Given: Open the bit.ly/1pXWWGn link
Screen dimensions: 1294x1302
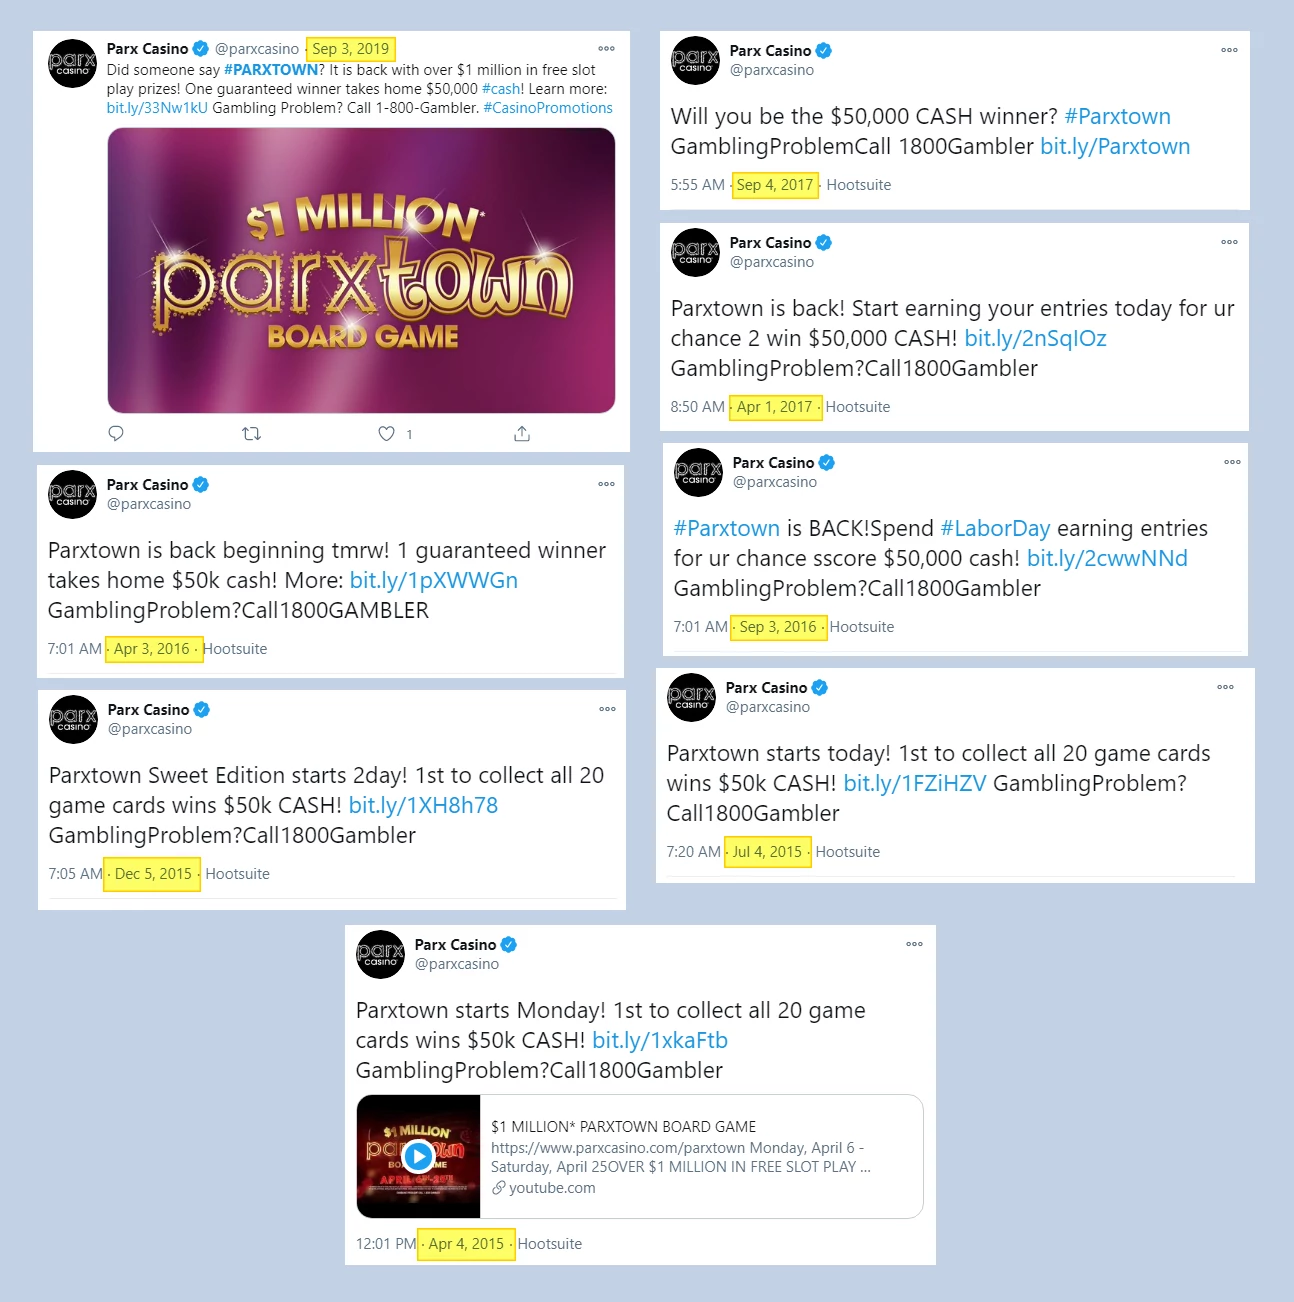Looking at the screenshot, I should tap(434, 580).
